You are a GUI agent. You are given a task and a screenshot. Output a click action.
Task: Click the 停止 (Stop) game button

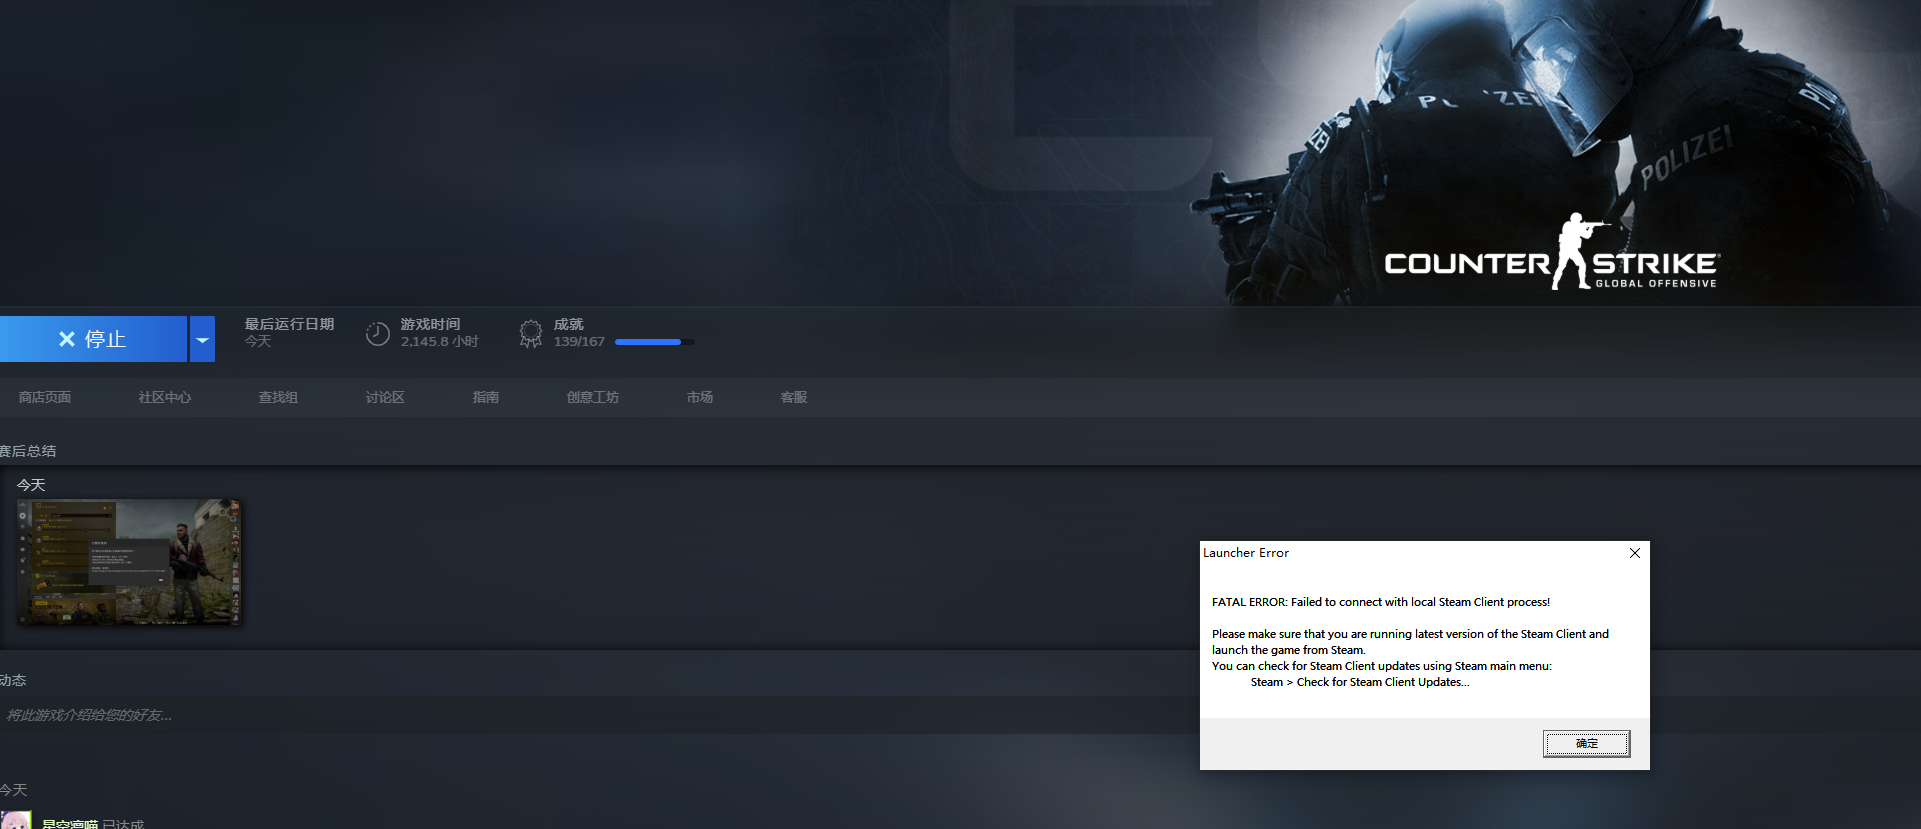[x=93, y=339]
